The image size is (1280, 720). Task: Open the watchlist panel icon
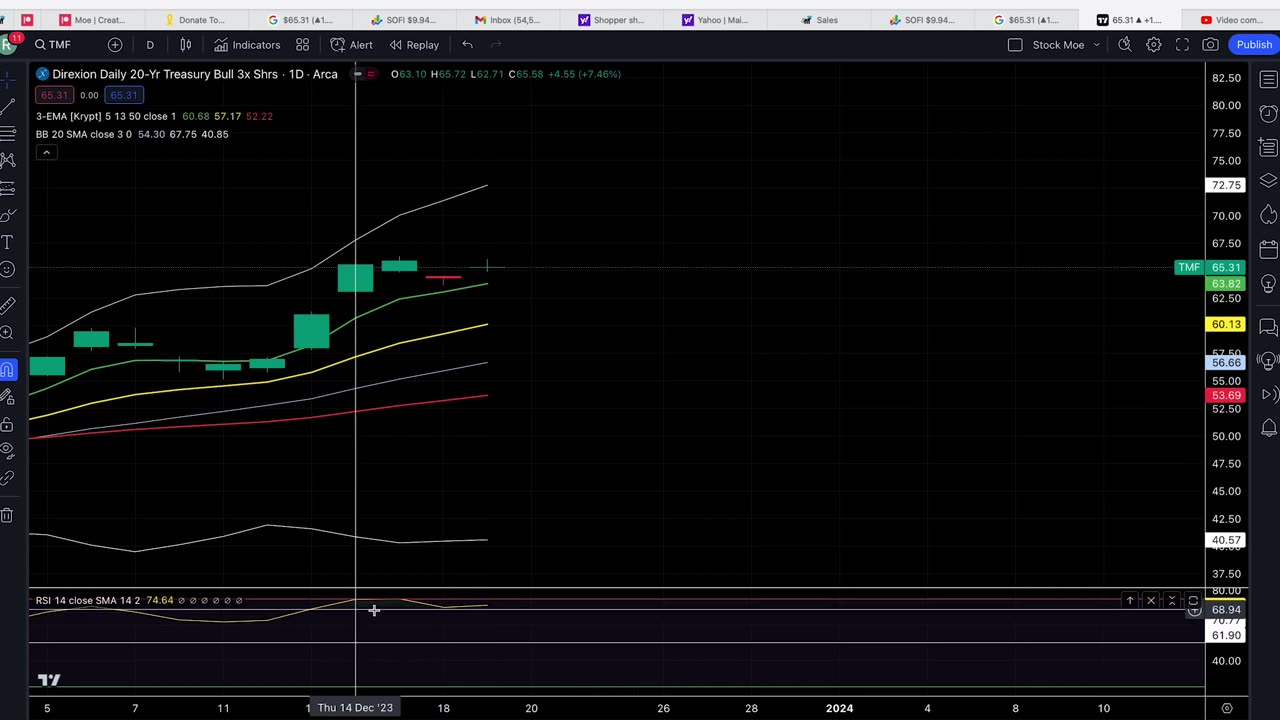pos(1268,80)
